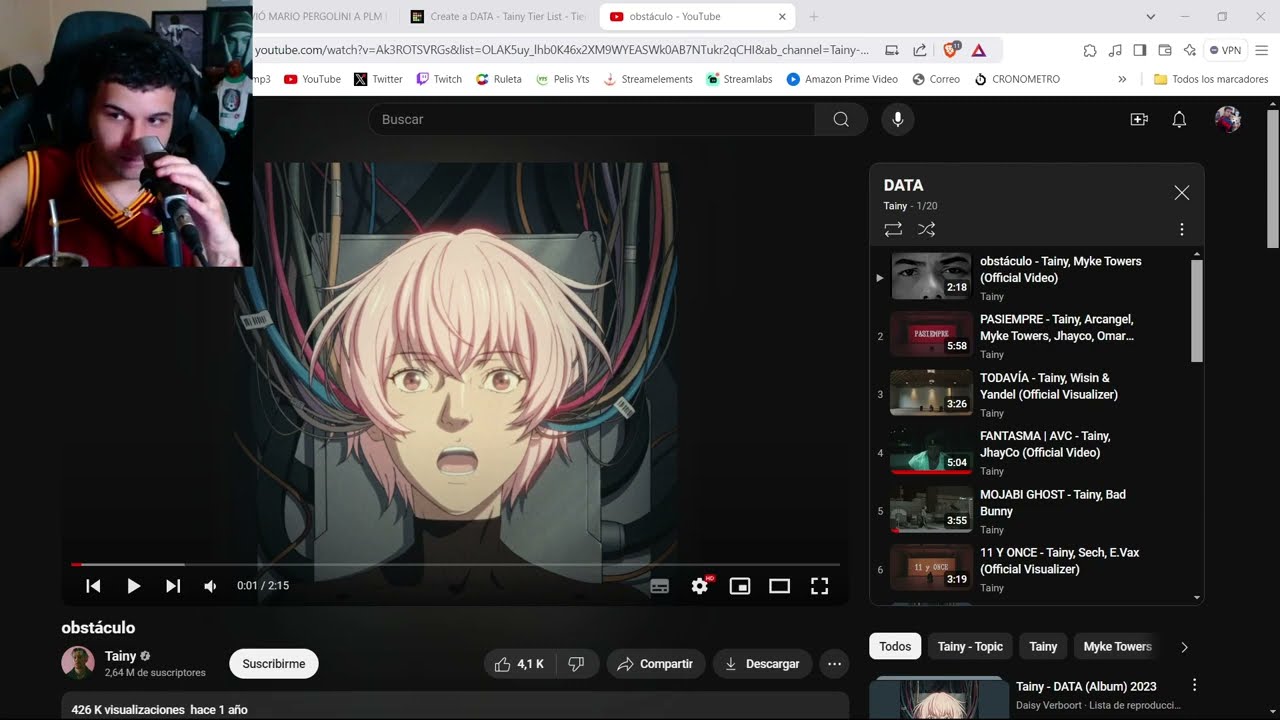Switch to theater mode
The width and height of the screenshot is (1280, 720).
click(x=779, y=586)
